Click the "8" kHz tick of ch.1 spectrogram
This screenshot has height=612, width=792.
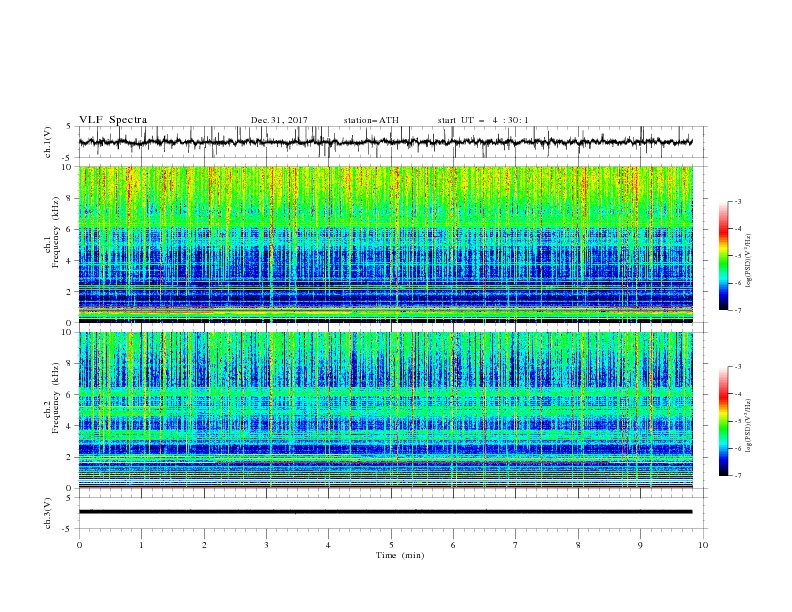[70, 198]
